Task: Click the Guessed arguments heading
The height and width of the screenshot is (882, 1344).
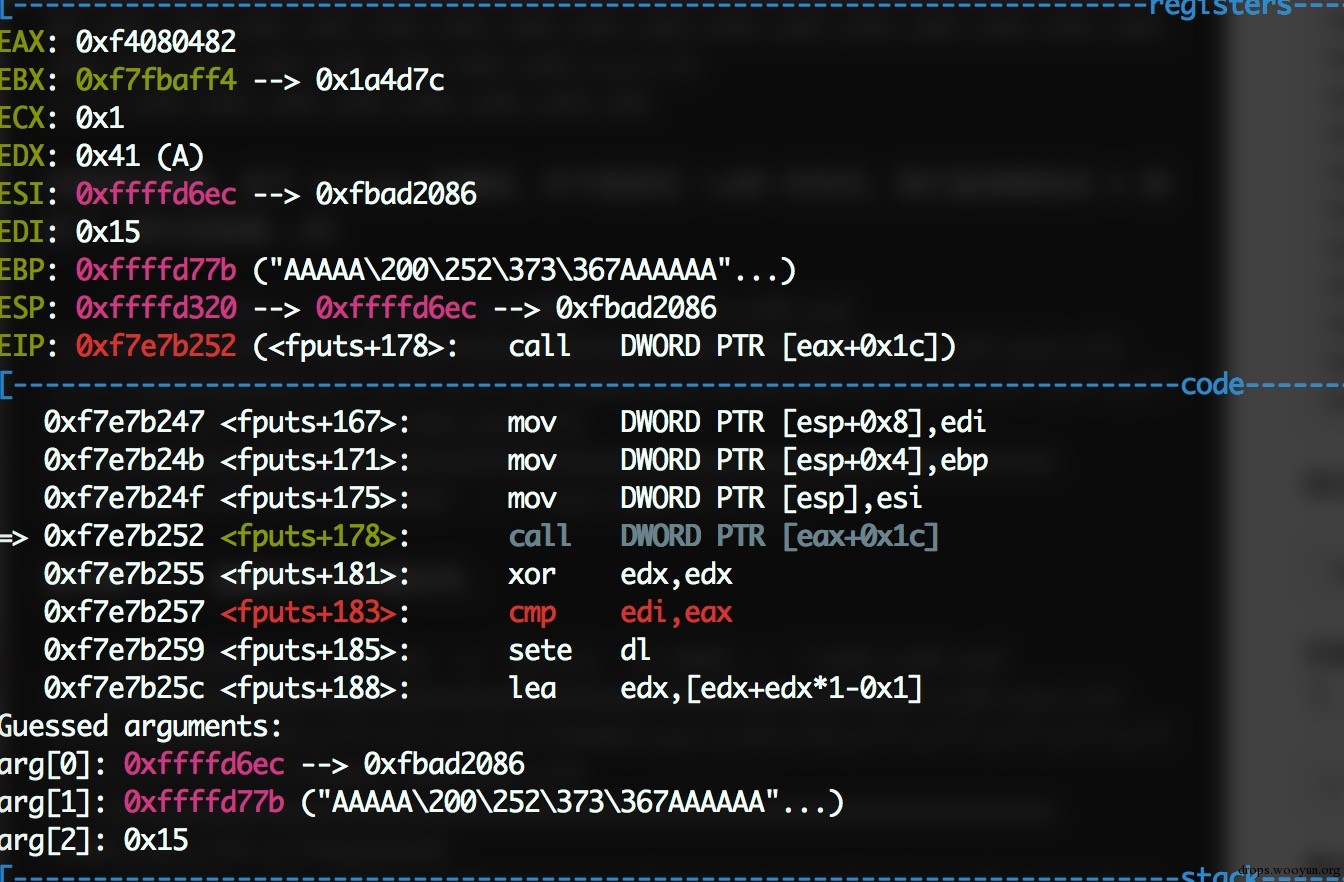Action: 141,727
